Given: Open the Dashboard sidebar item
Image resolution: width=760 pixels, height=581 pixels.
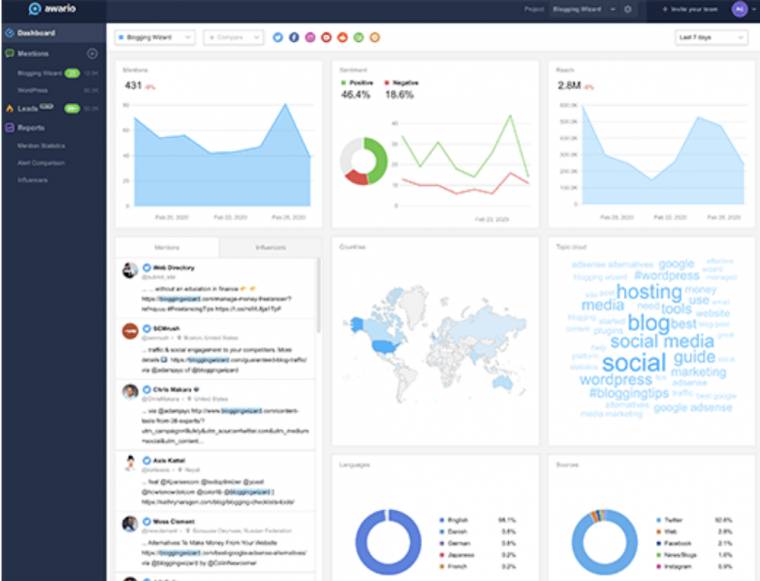Looking at the screenshot, I should coord(53,33).
